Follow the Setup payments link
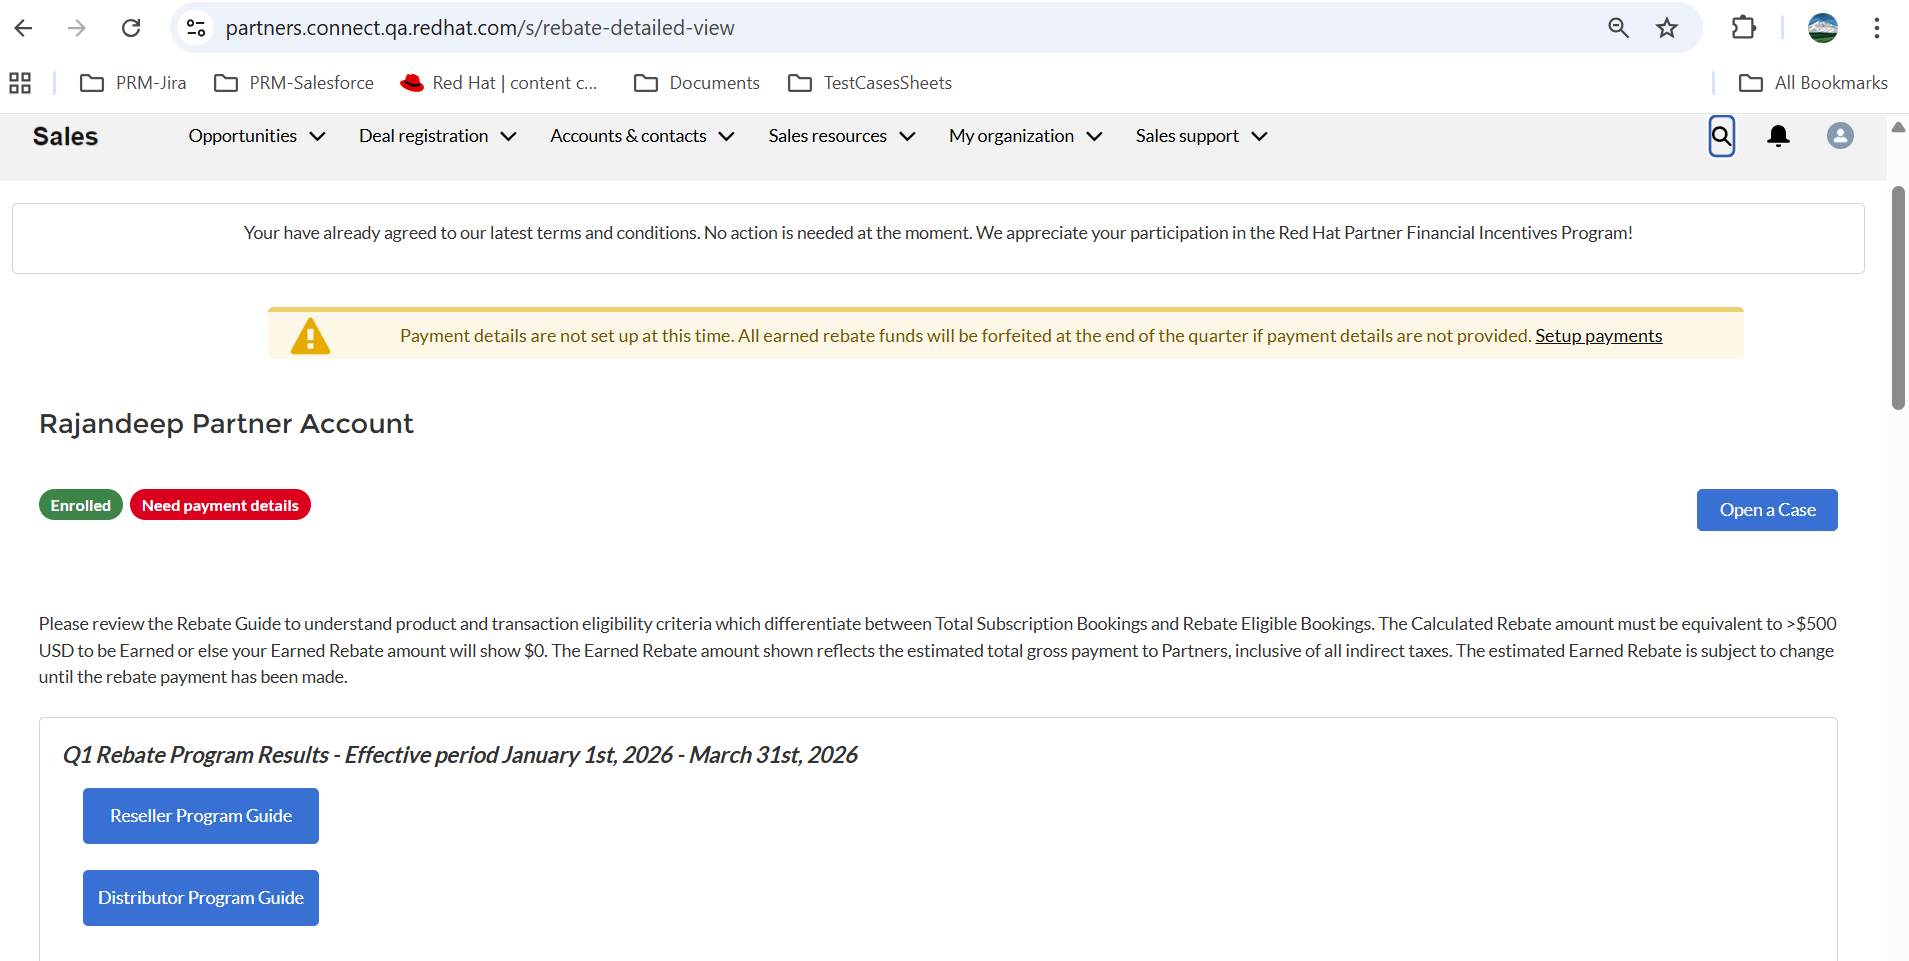Viewport: 1909px width, 961px height. [1598, 336]
